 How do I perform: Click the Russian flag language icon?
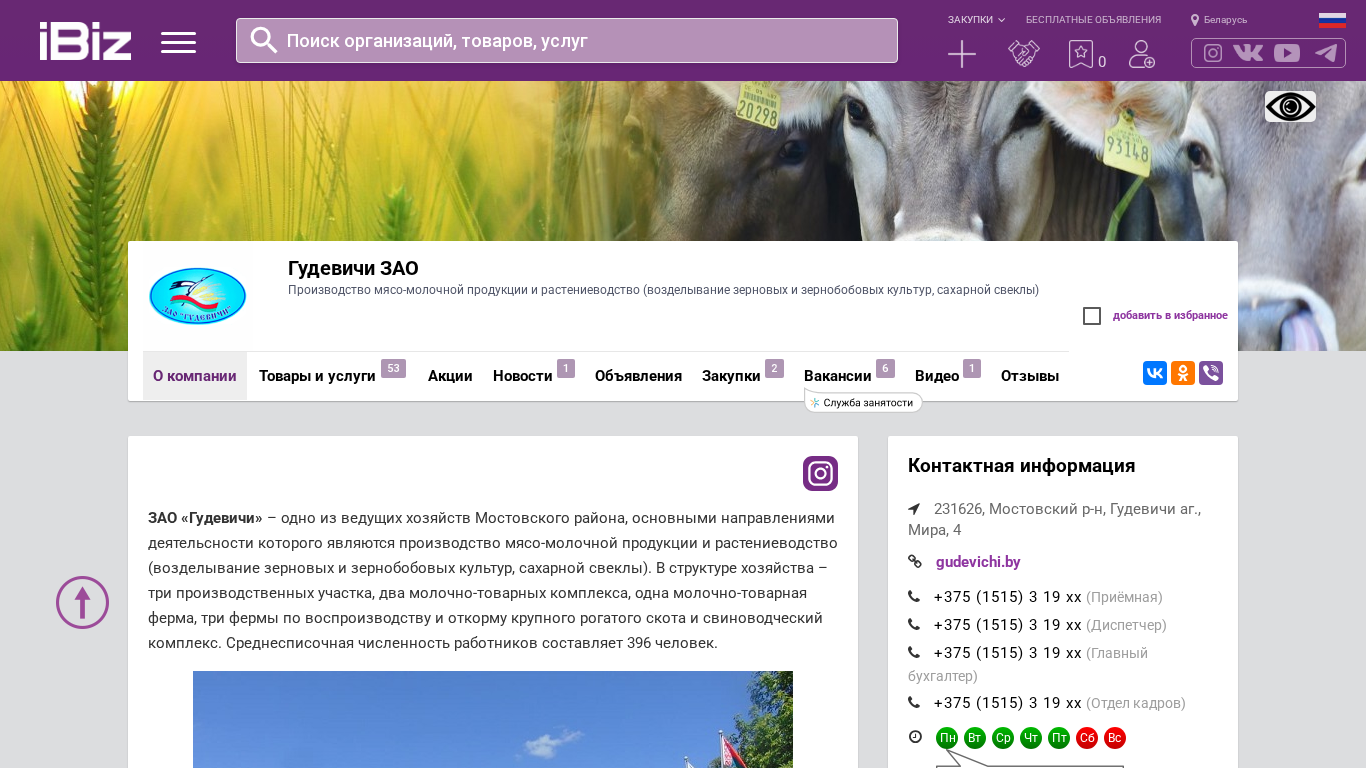(1332, 20)
